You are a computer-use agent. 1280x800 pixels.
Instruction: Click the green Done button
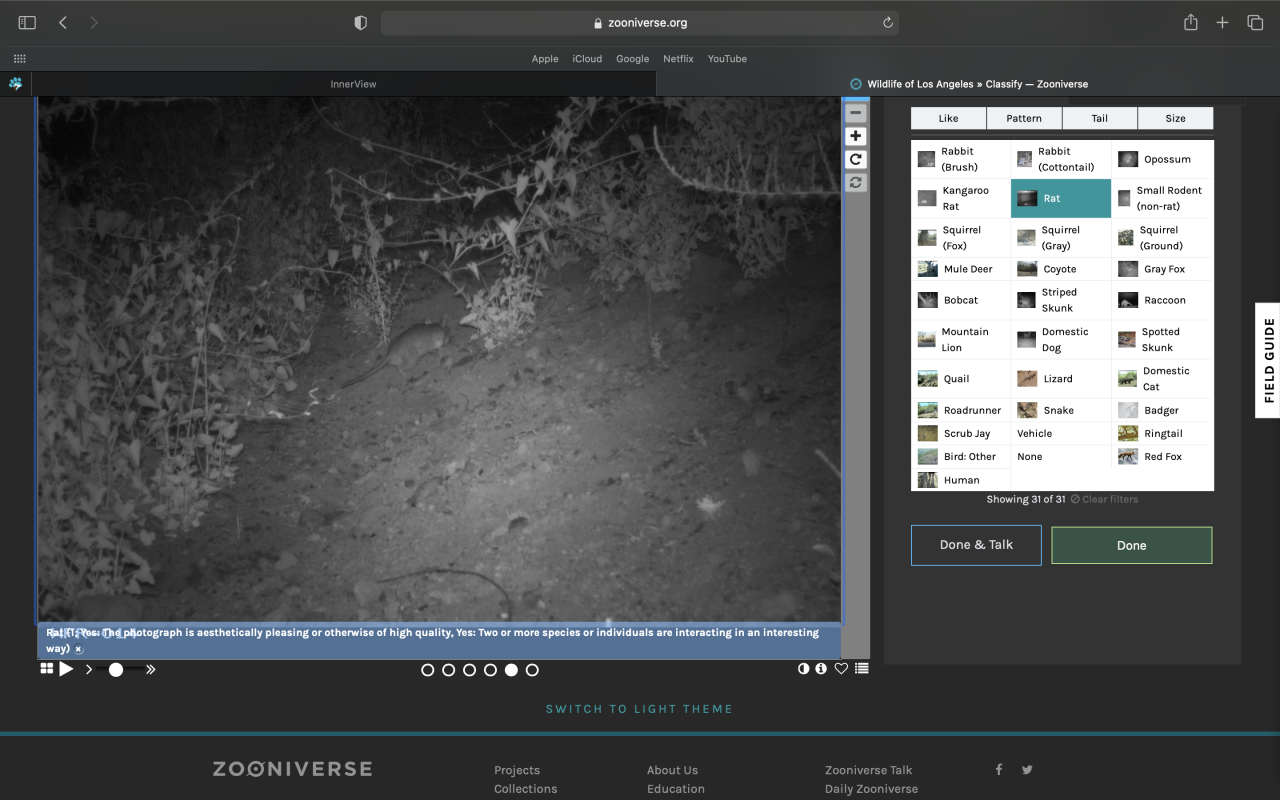tap(1131, 545)
